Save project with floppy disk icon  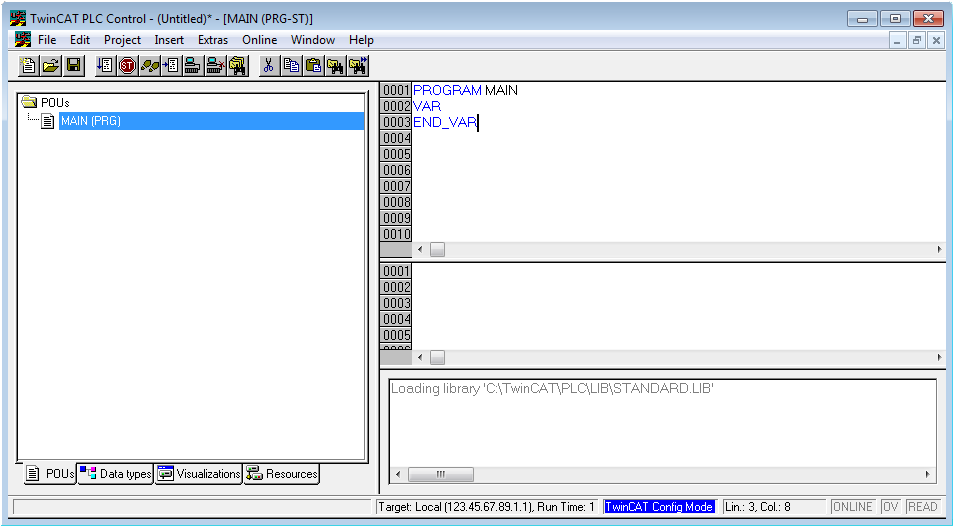73,66
